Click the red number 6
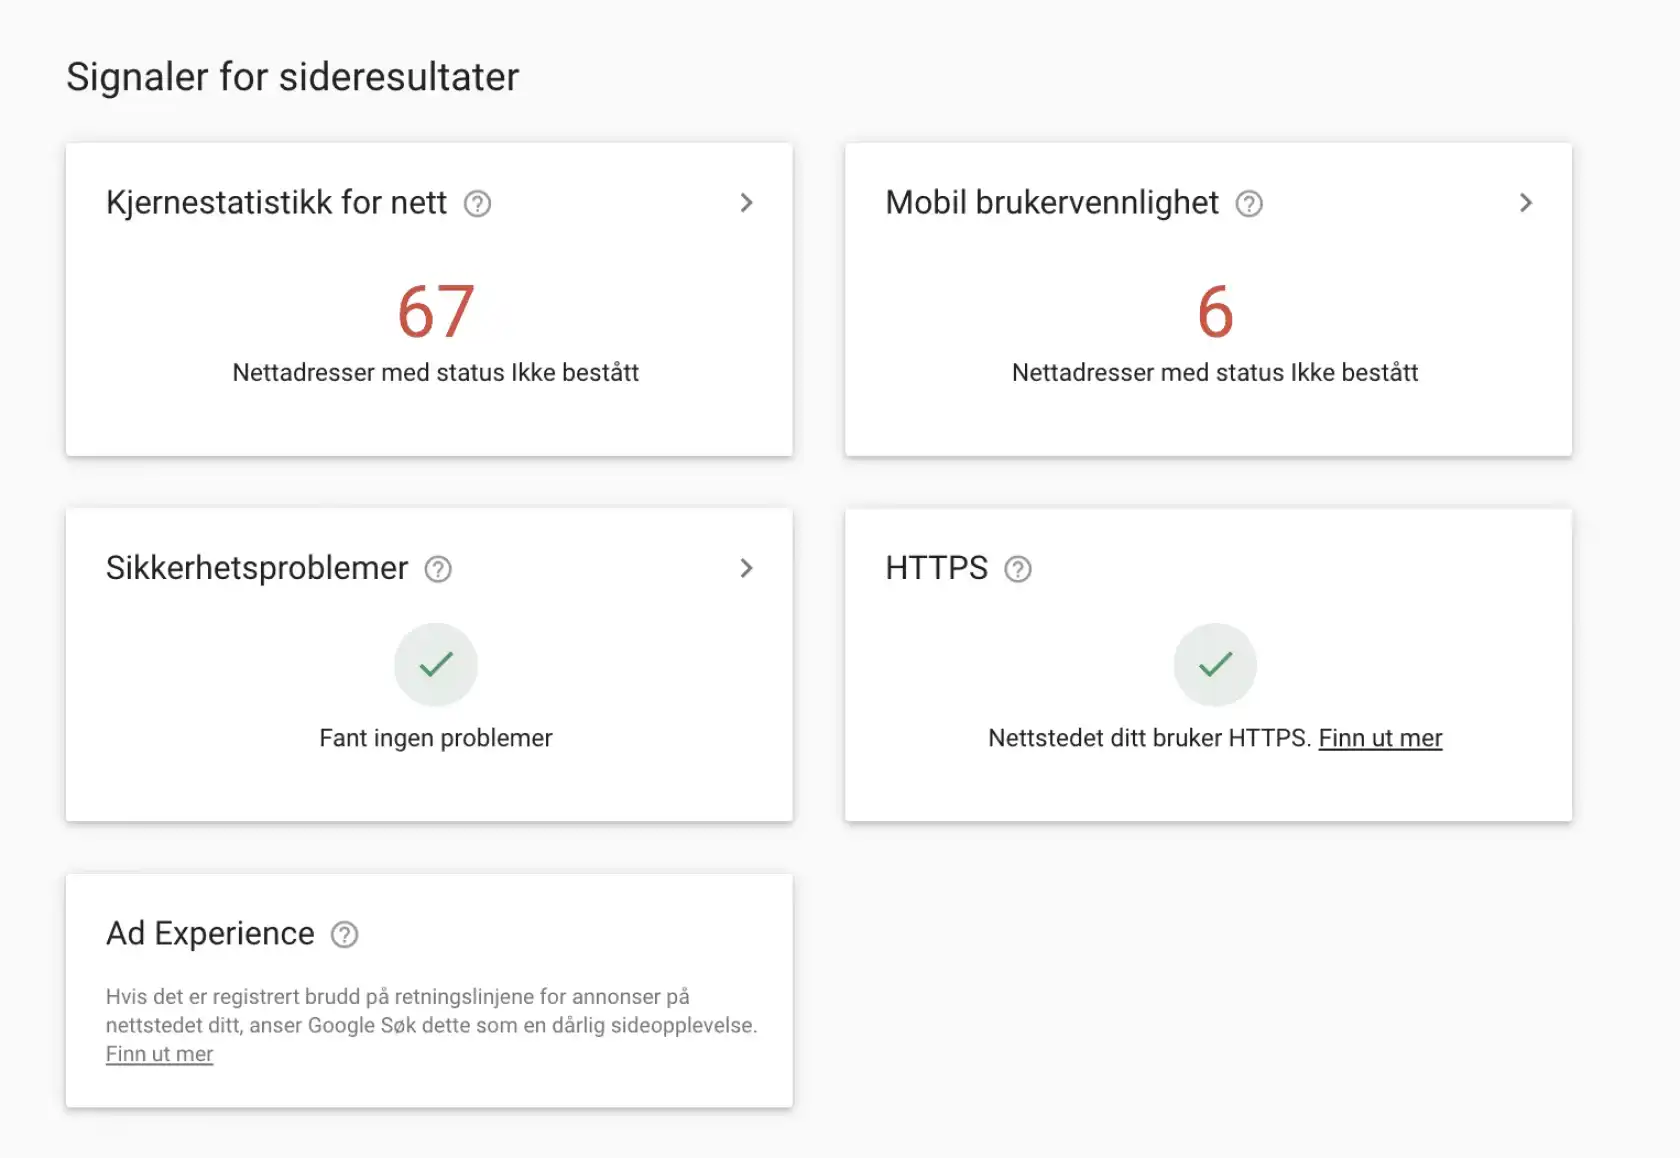 [1214, 310]
